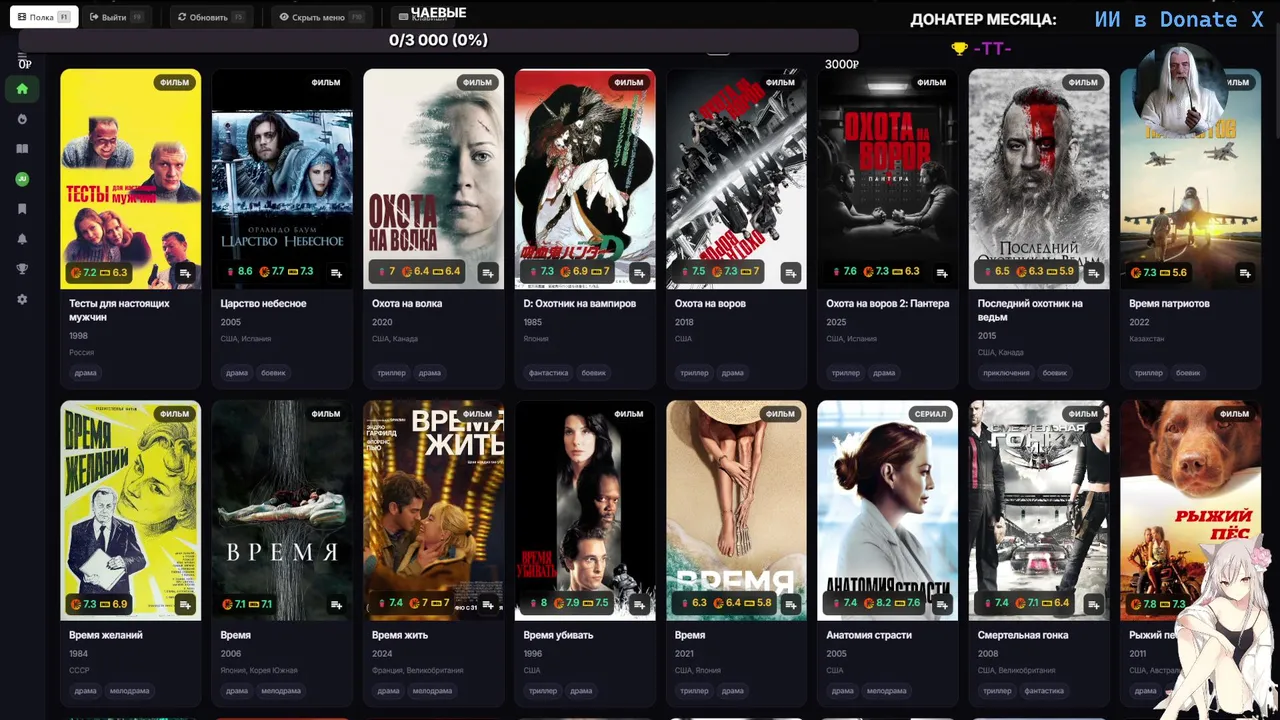The height and width of the screenshot is (720, 1280).
Task: Switch to the Полка tab
Action: pos(44,17)
